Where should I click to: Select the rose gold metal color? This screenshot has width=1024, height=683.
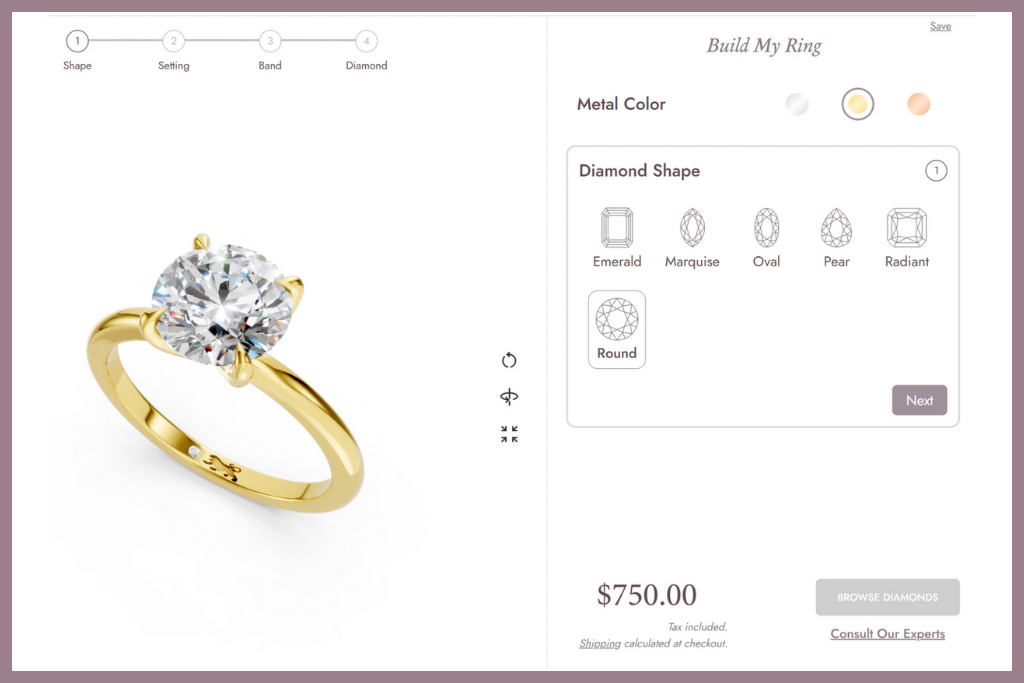point(918,104)
